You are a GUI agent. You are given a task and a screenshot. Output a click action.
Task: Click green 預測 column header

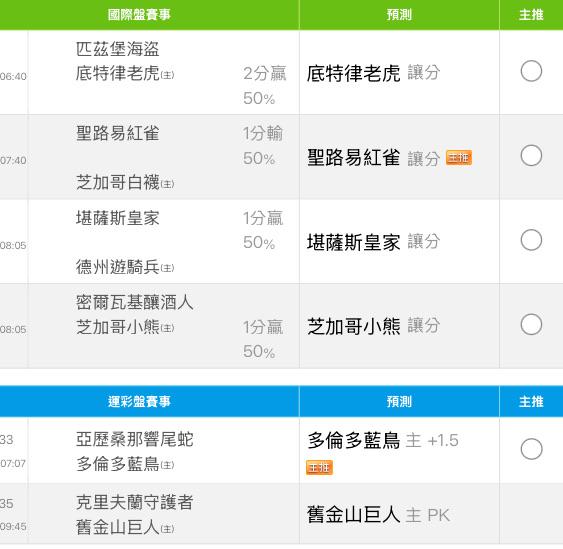[399, 15]
